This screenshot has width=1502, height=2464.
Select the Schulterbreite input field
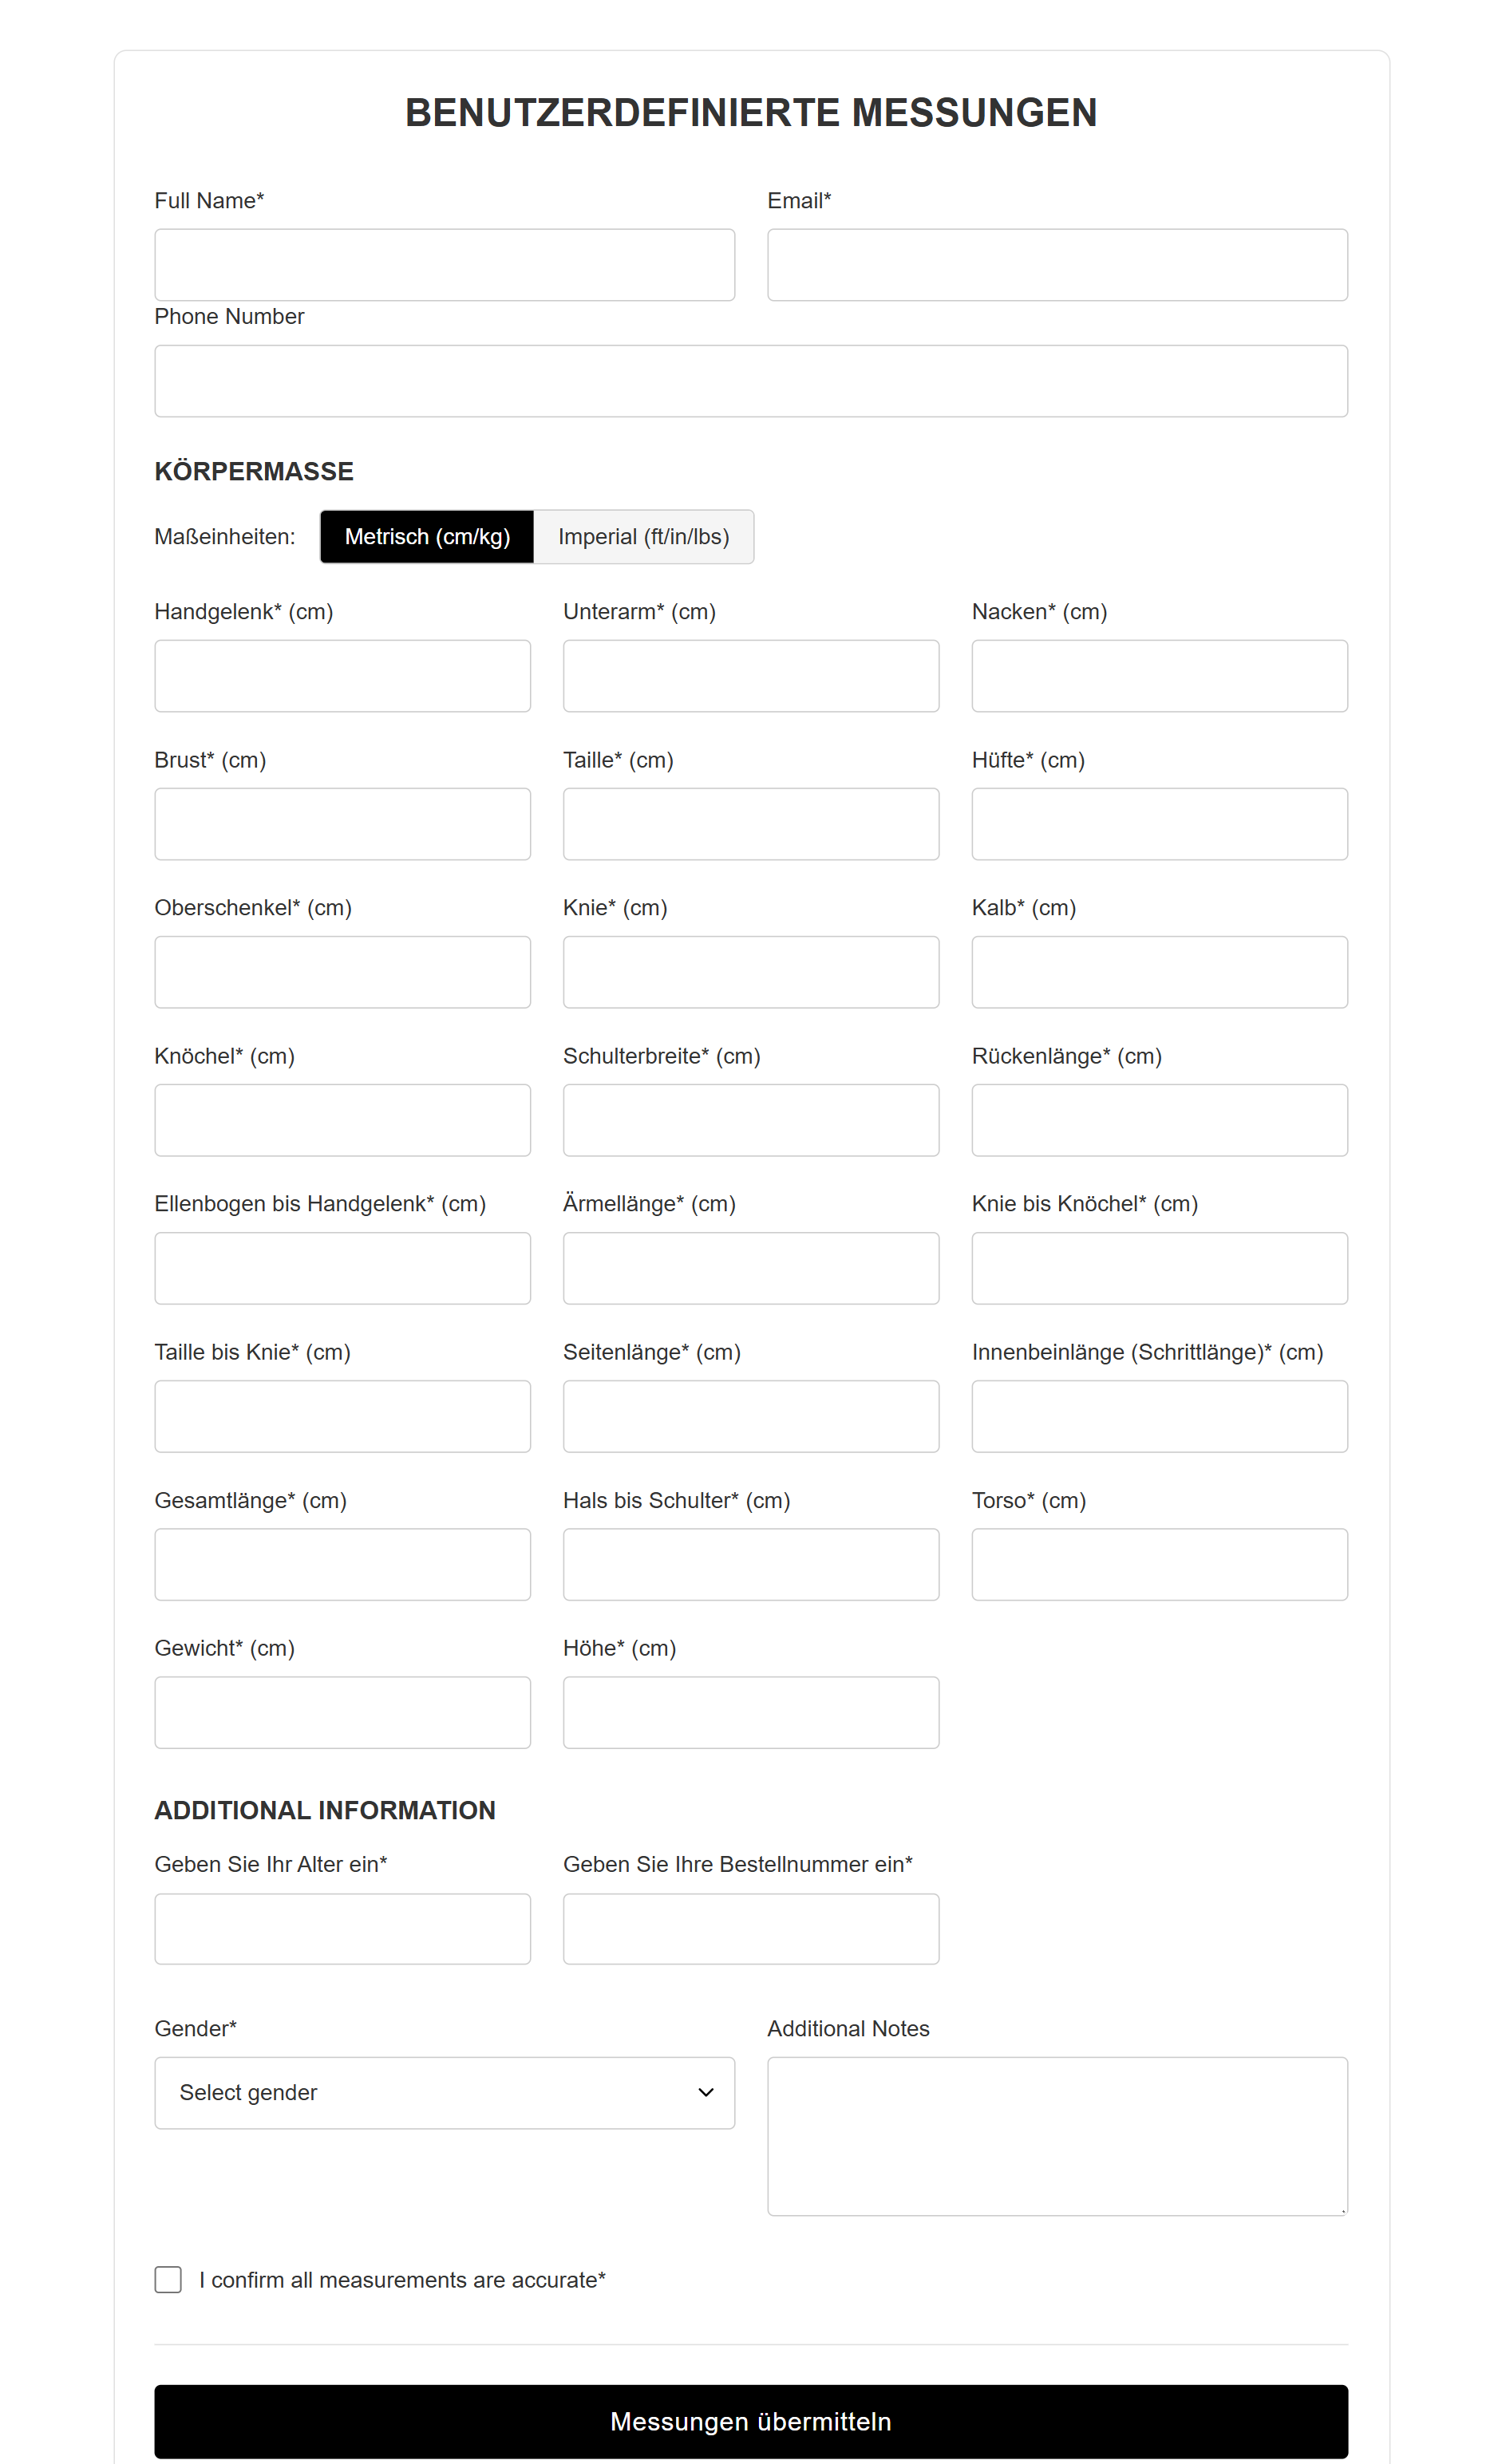751,1120
